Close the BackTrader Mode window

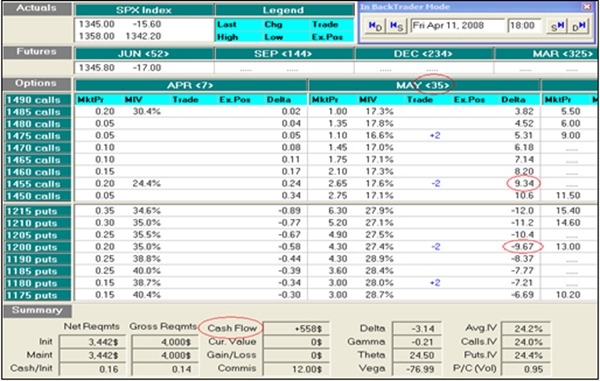pos(587,7)
